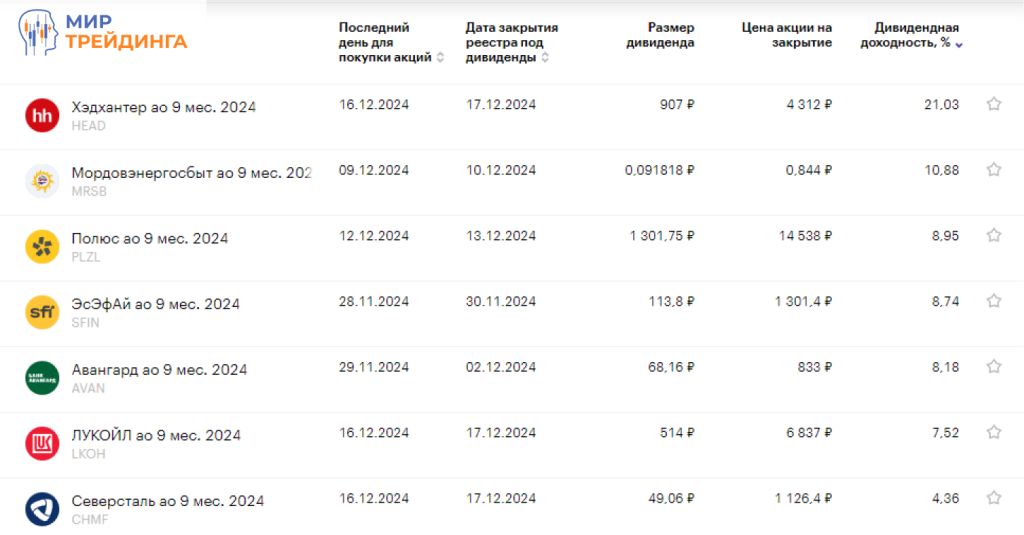
Task: Click the SFI company logo icon
Action: point(42,313)
